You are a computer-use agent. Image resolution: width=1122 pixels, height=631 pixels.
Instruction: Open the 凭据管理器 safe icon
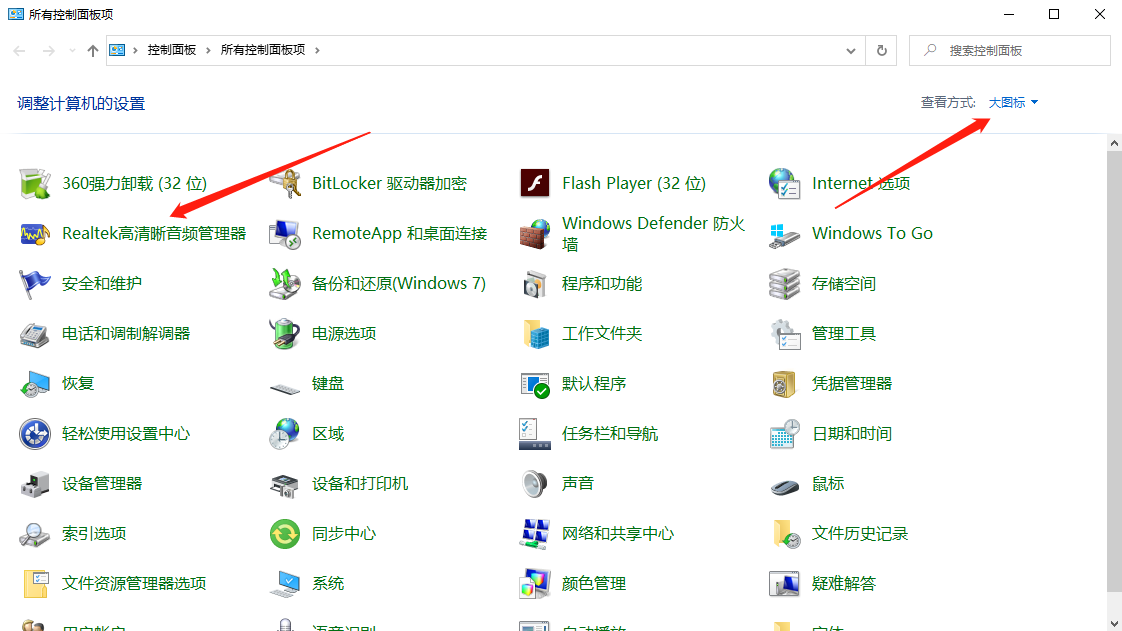click(784, 384)
